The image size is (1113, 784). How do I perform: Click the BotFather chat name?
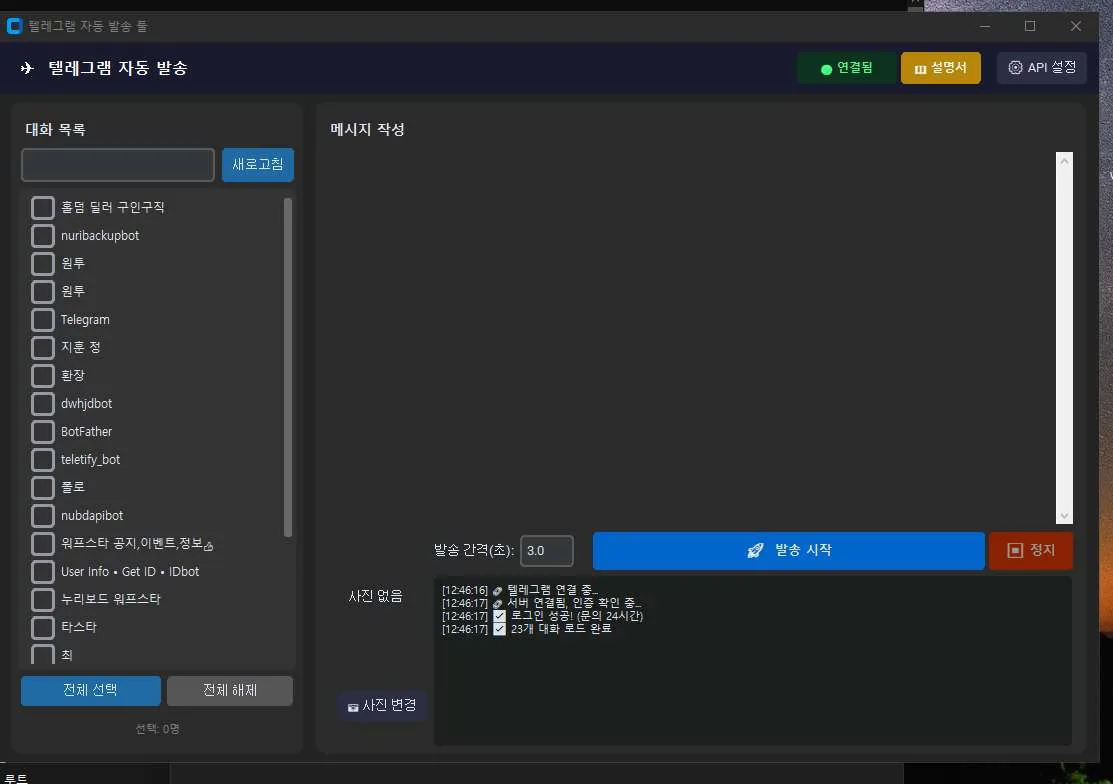point(87,432)
